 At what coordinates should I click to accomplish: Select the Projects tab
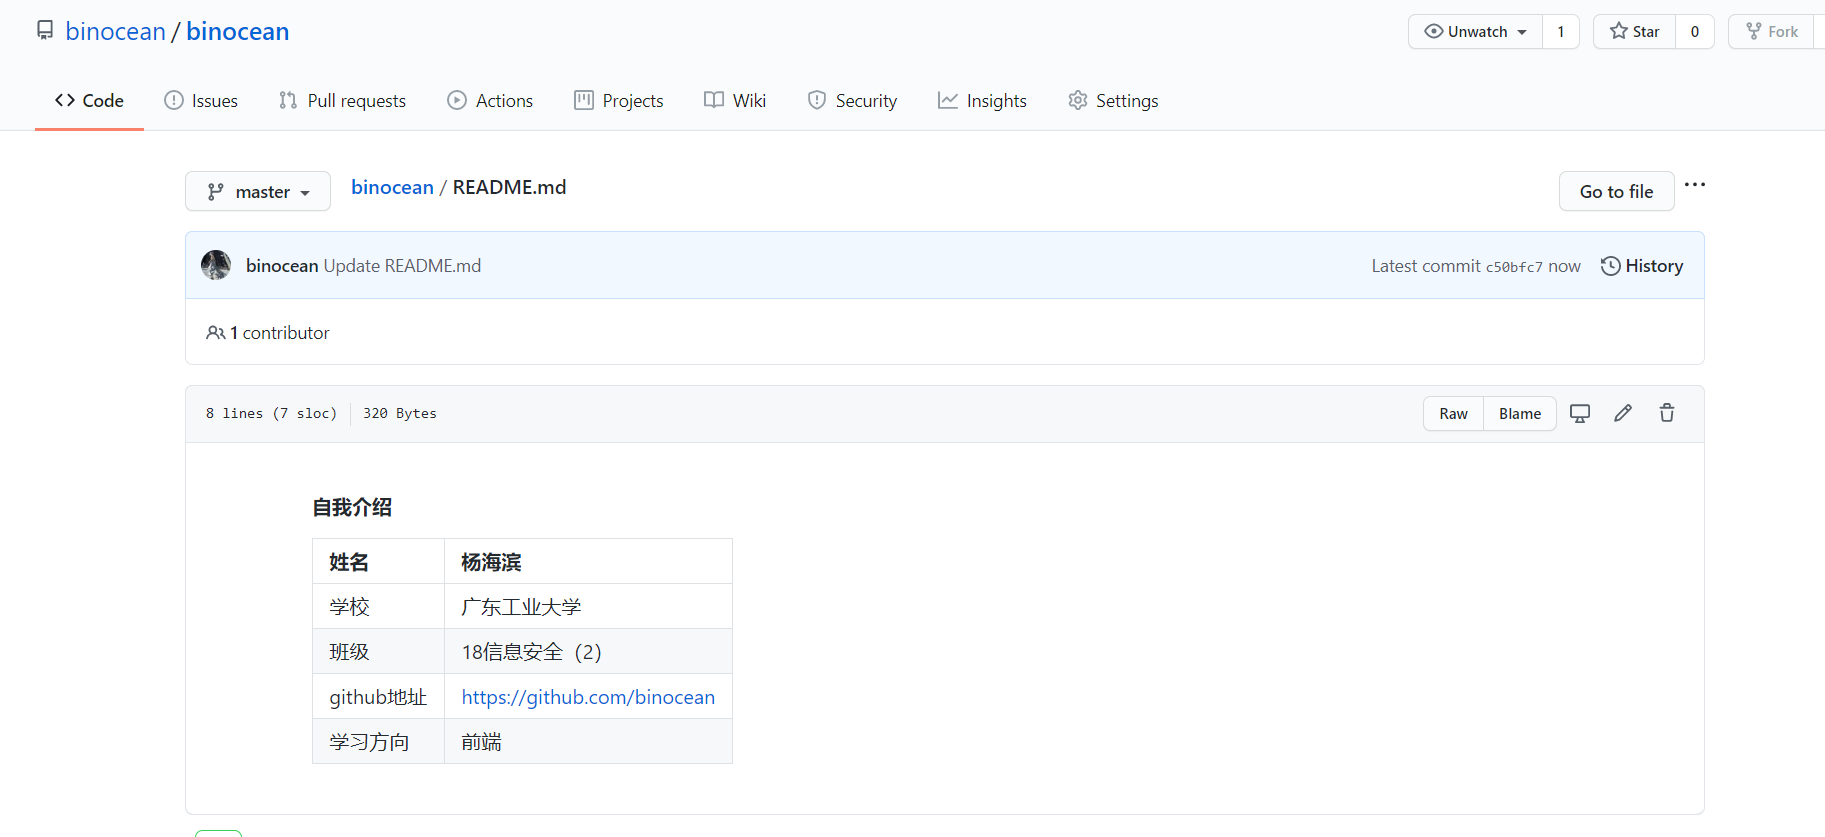click(x=619, y=101)
